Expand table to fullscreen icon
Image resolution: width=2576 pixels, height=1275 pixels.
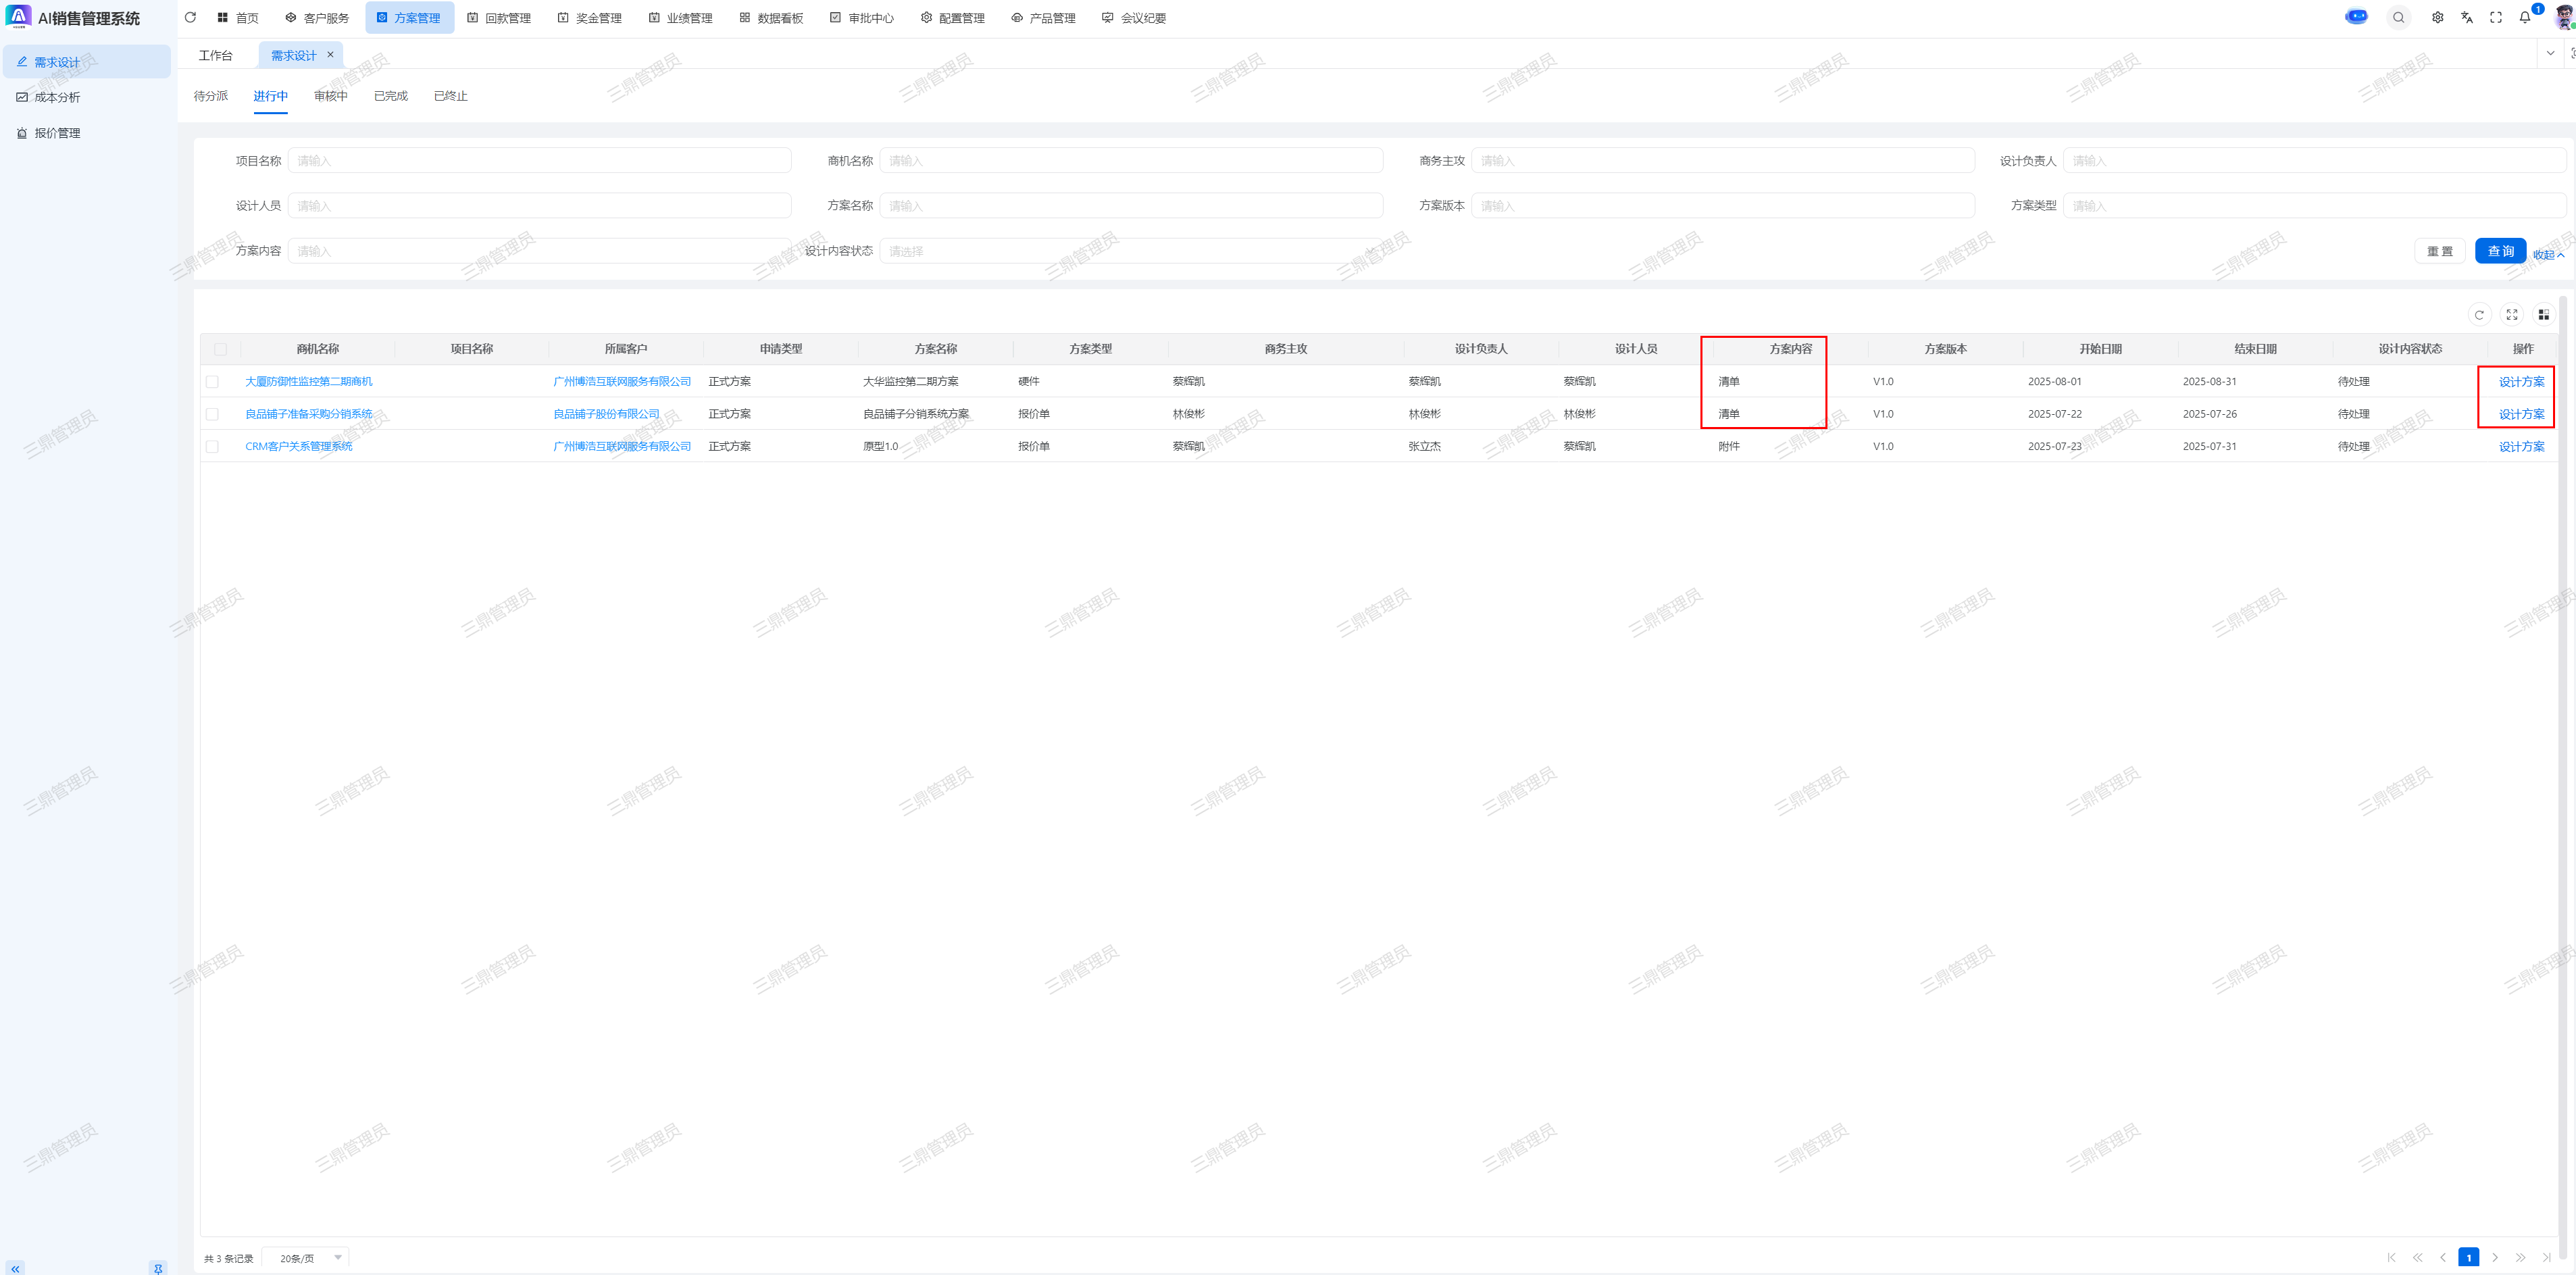click(x=2511, y=314)
